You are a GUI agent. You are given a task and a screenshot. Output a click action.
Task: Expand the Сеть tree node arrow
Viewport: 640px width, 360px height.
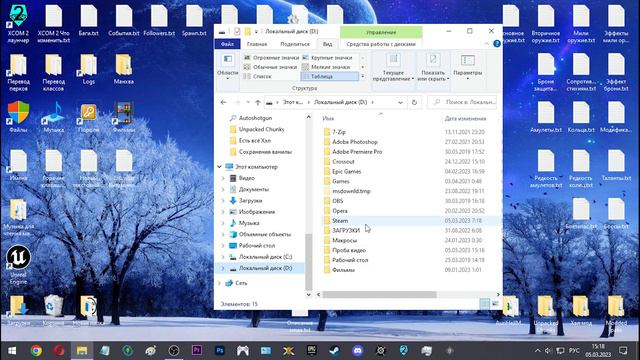point(219,283)
